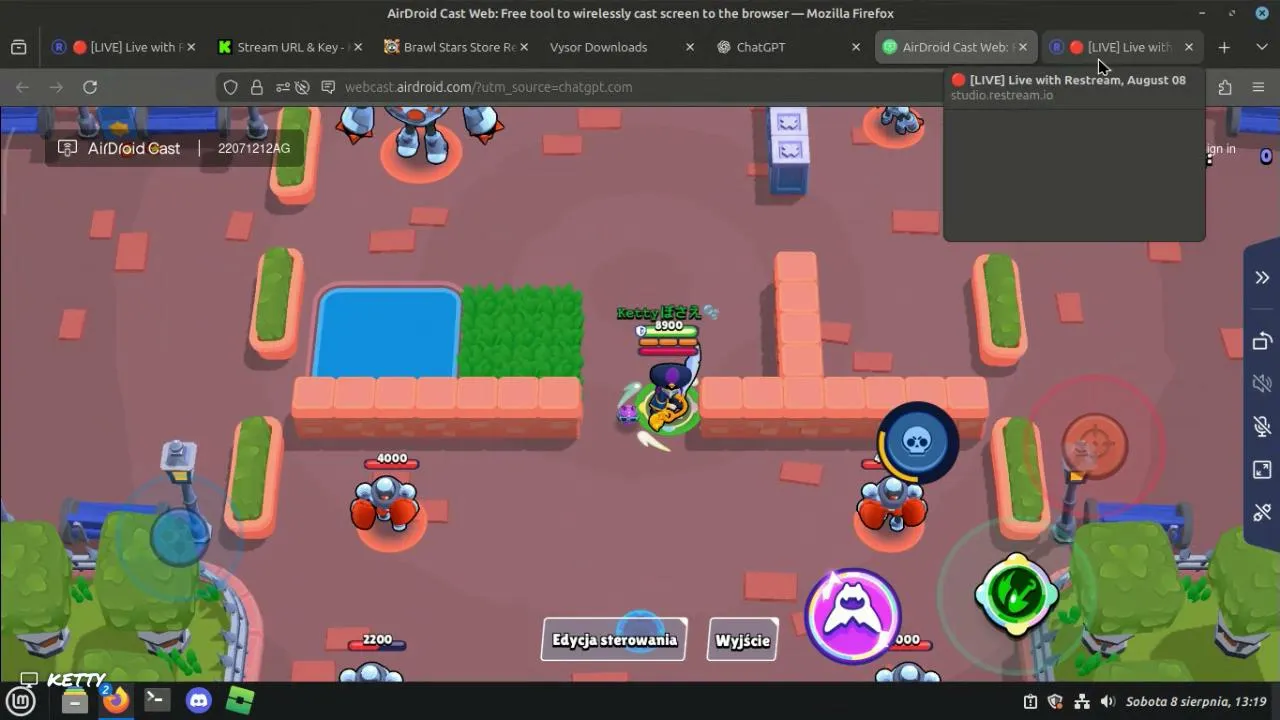Open Firefox View from the tab bar
This screenshot has height=720, width=1280.
click(x=19, y=47)
